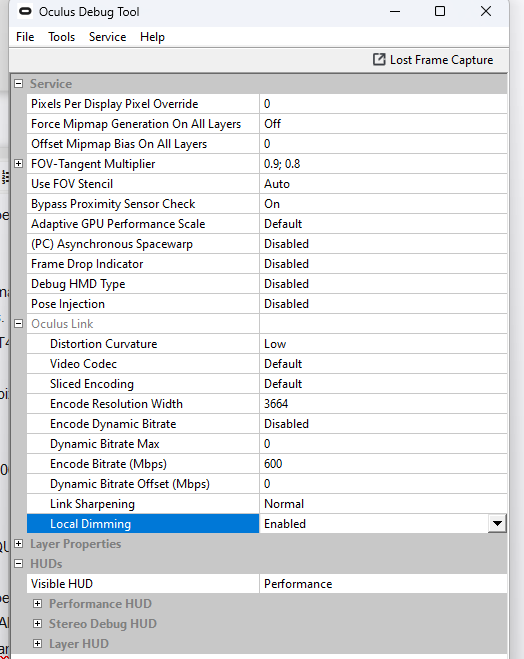524x659 pixels.
Task: Click the Lost Frame Capture icon
Action: tap(379, 60)
